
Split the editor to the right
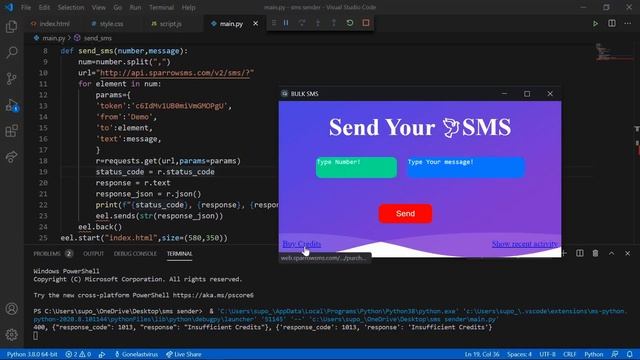[x=612, y=24]
